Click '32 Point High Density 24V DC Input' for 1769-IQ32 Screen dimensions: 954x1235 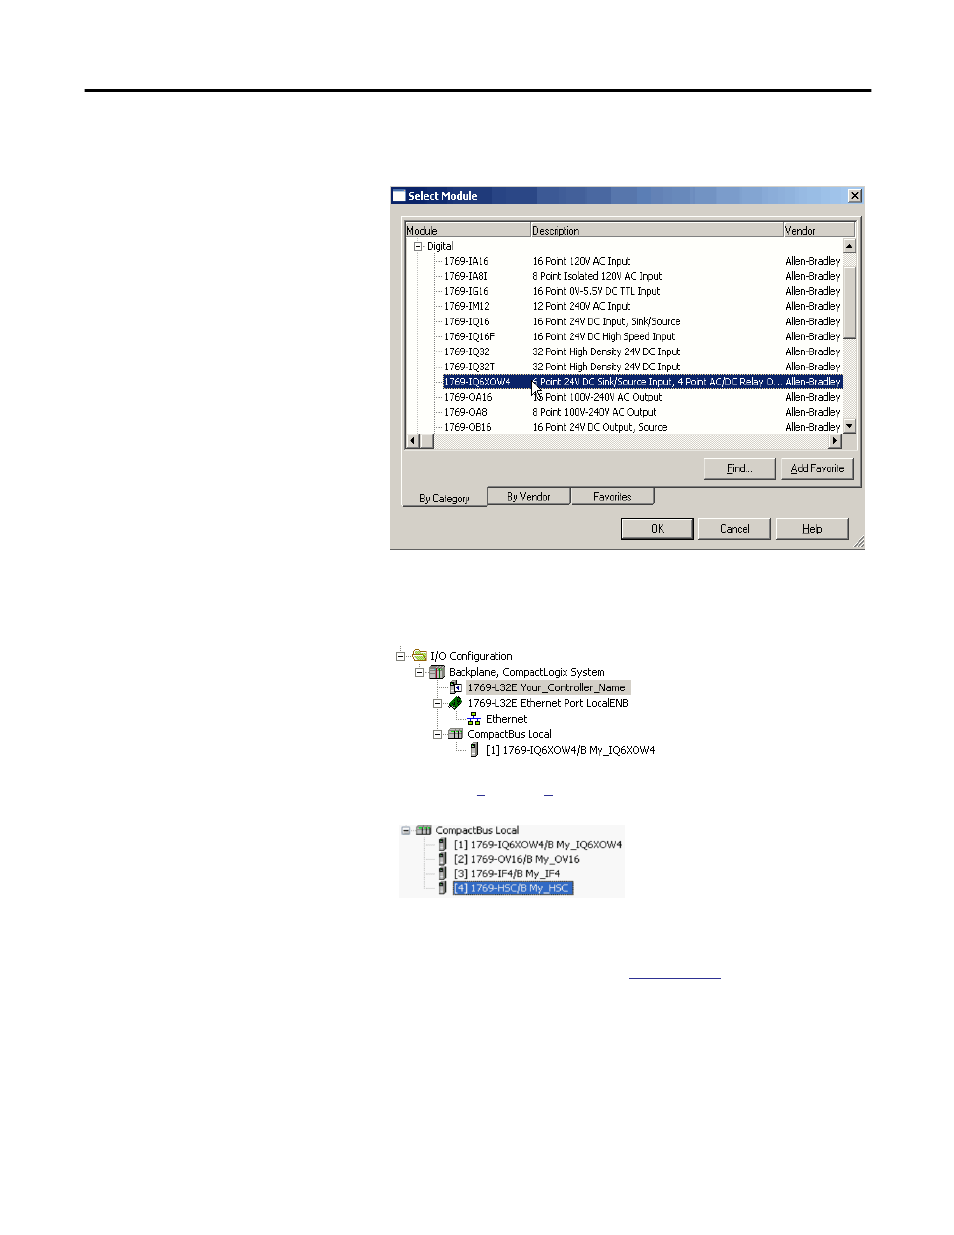[x=606, y=351]
